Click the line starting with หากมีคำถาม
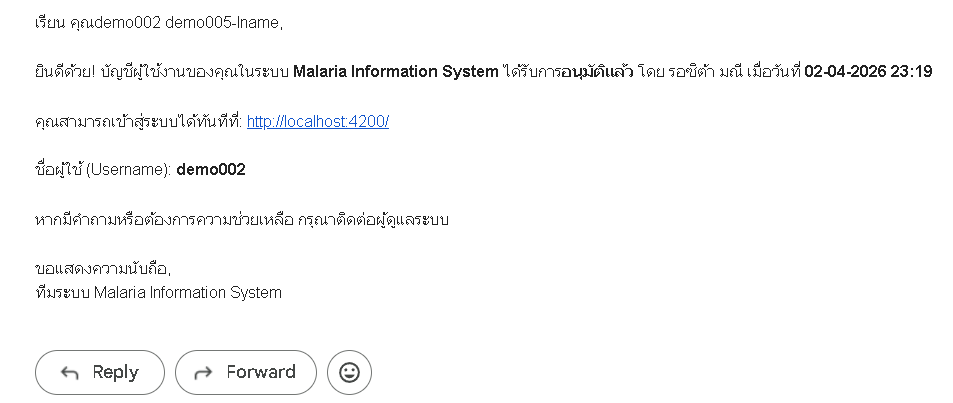This screenshot has height=403, width=953. click(241, 219)
